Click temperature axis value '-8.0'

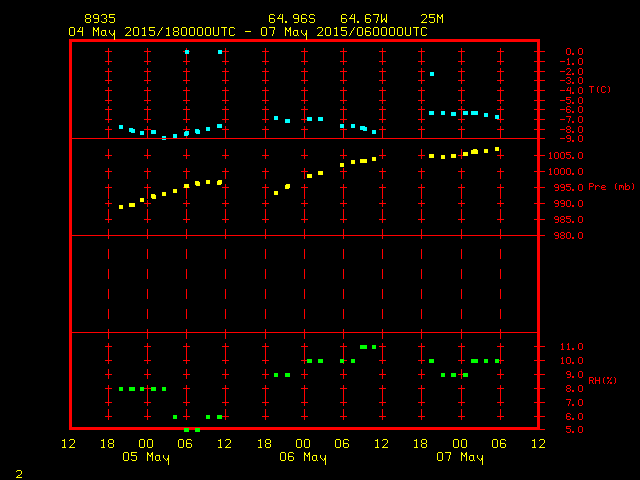coord(571,130)
